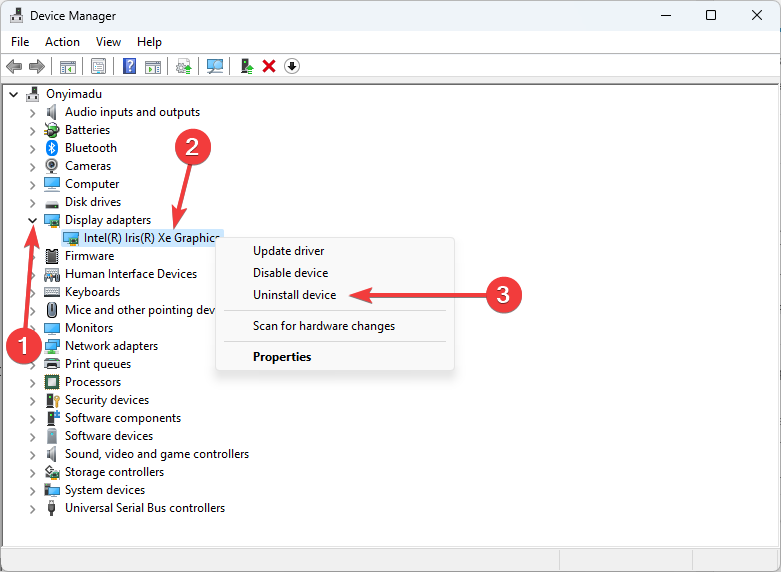This screenshot has width=781, height=572.
Task: Choose Properties from context menu
Action: click(282, 357)
